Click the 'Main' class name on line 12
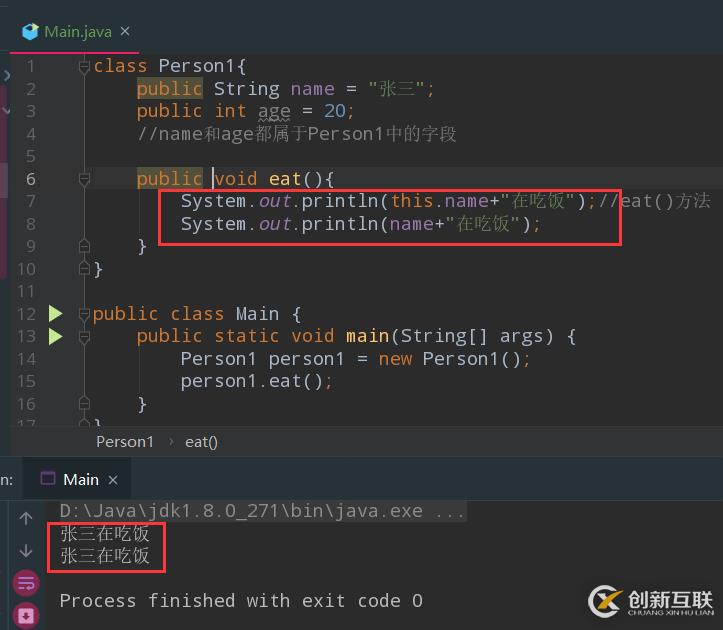 tap(257, 314)
